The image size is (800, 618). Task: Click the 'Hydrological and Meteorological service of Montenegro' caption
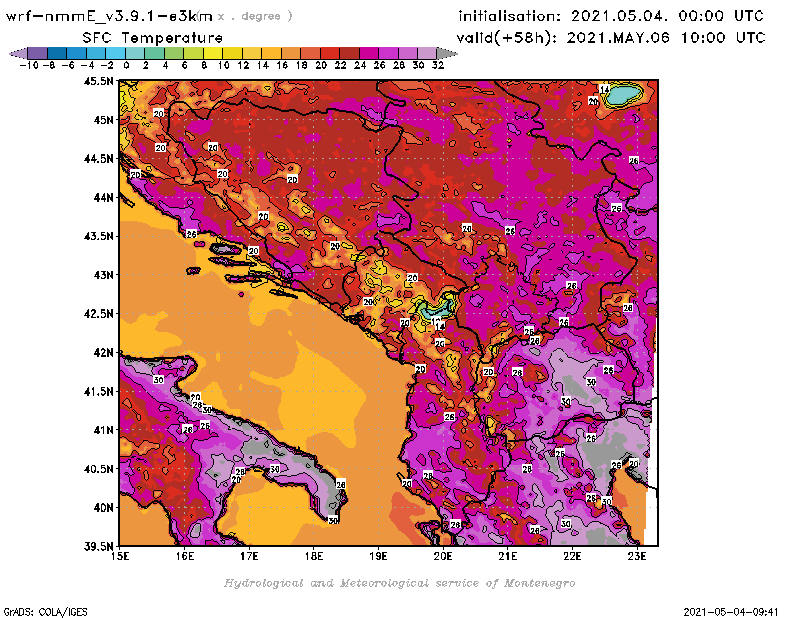tap(399, 583)
